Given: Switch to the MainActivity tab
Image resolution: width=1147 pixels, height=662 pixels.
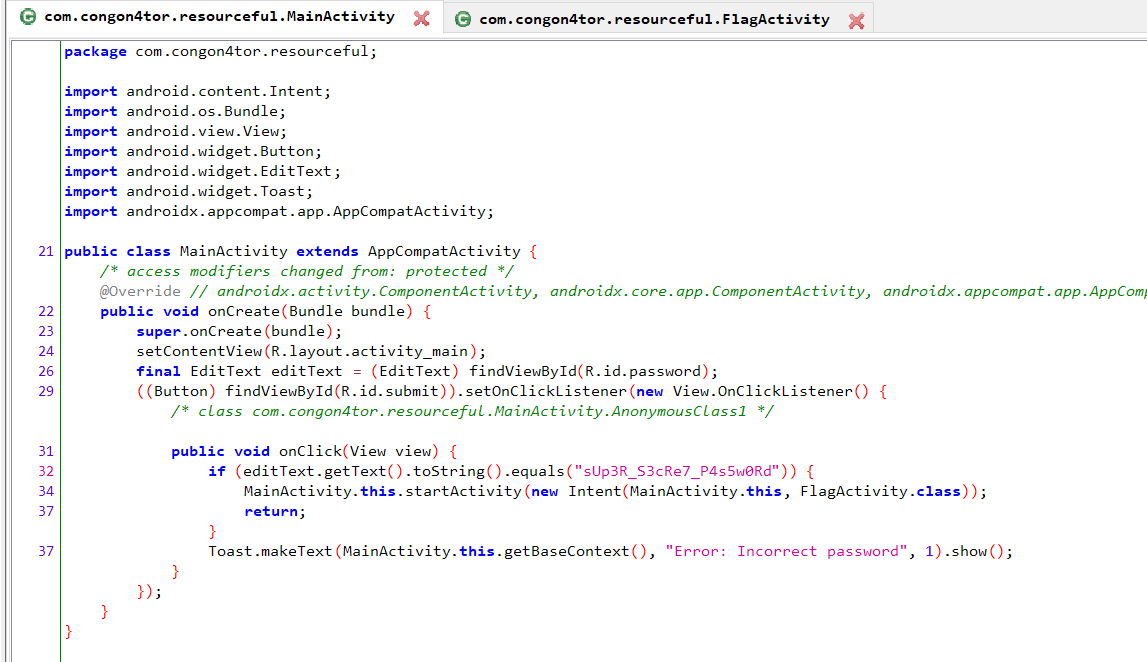Looking at the screenshot, I should click(219, 17).
